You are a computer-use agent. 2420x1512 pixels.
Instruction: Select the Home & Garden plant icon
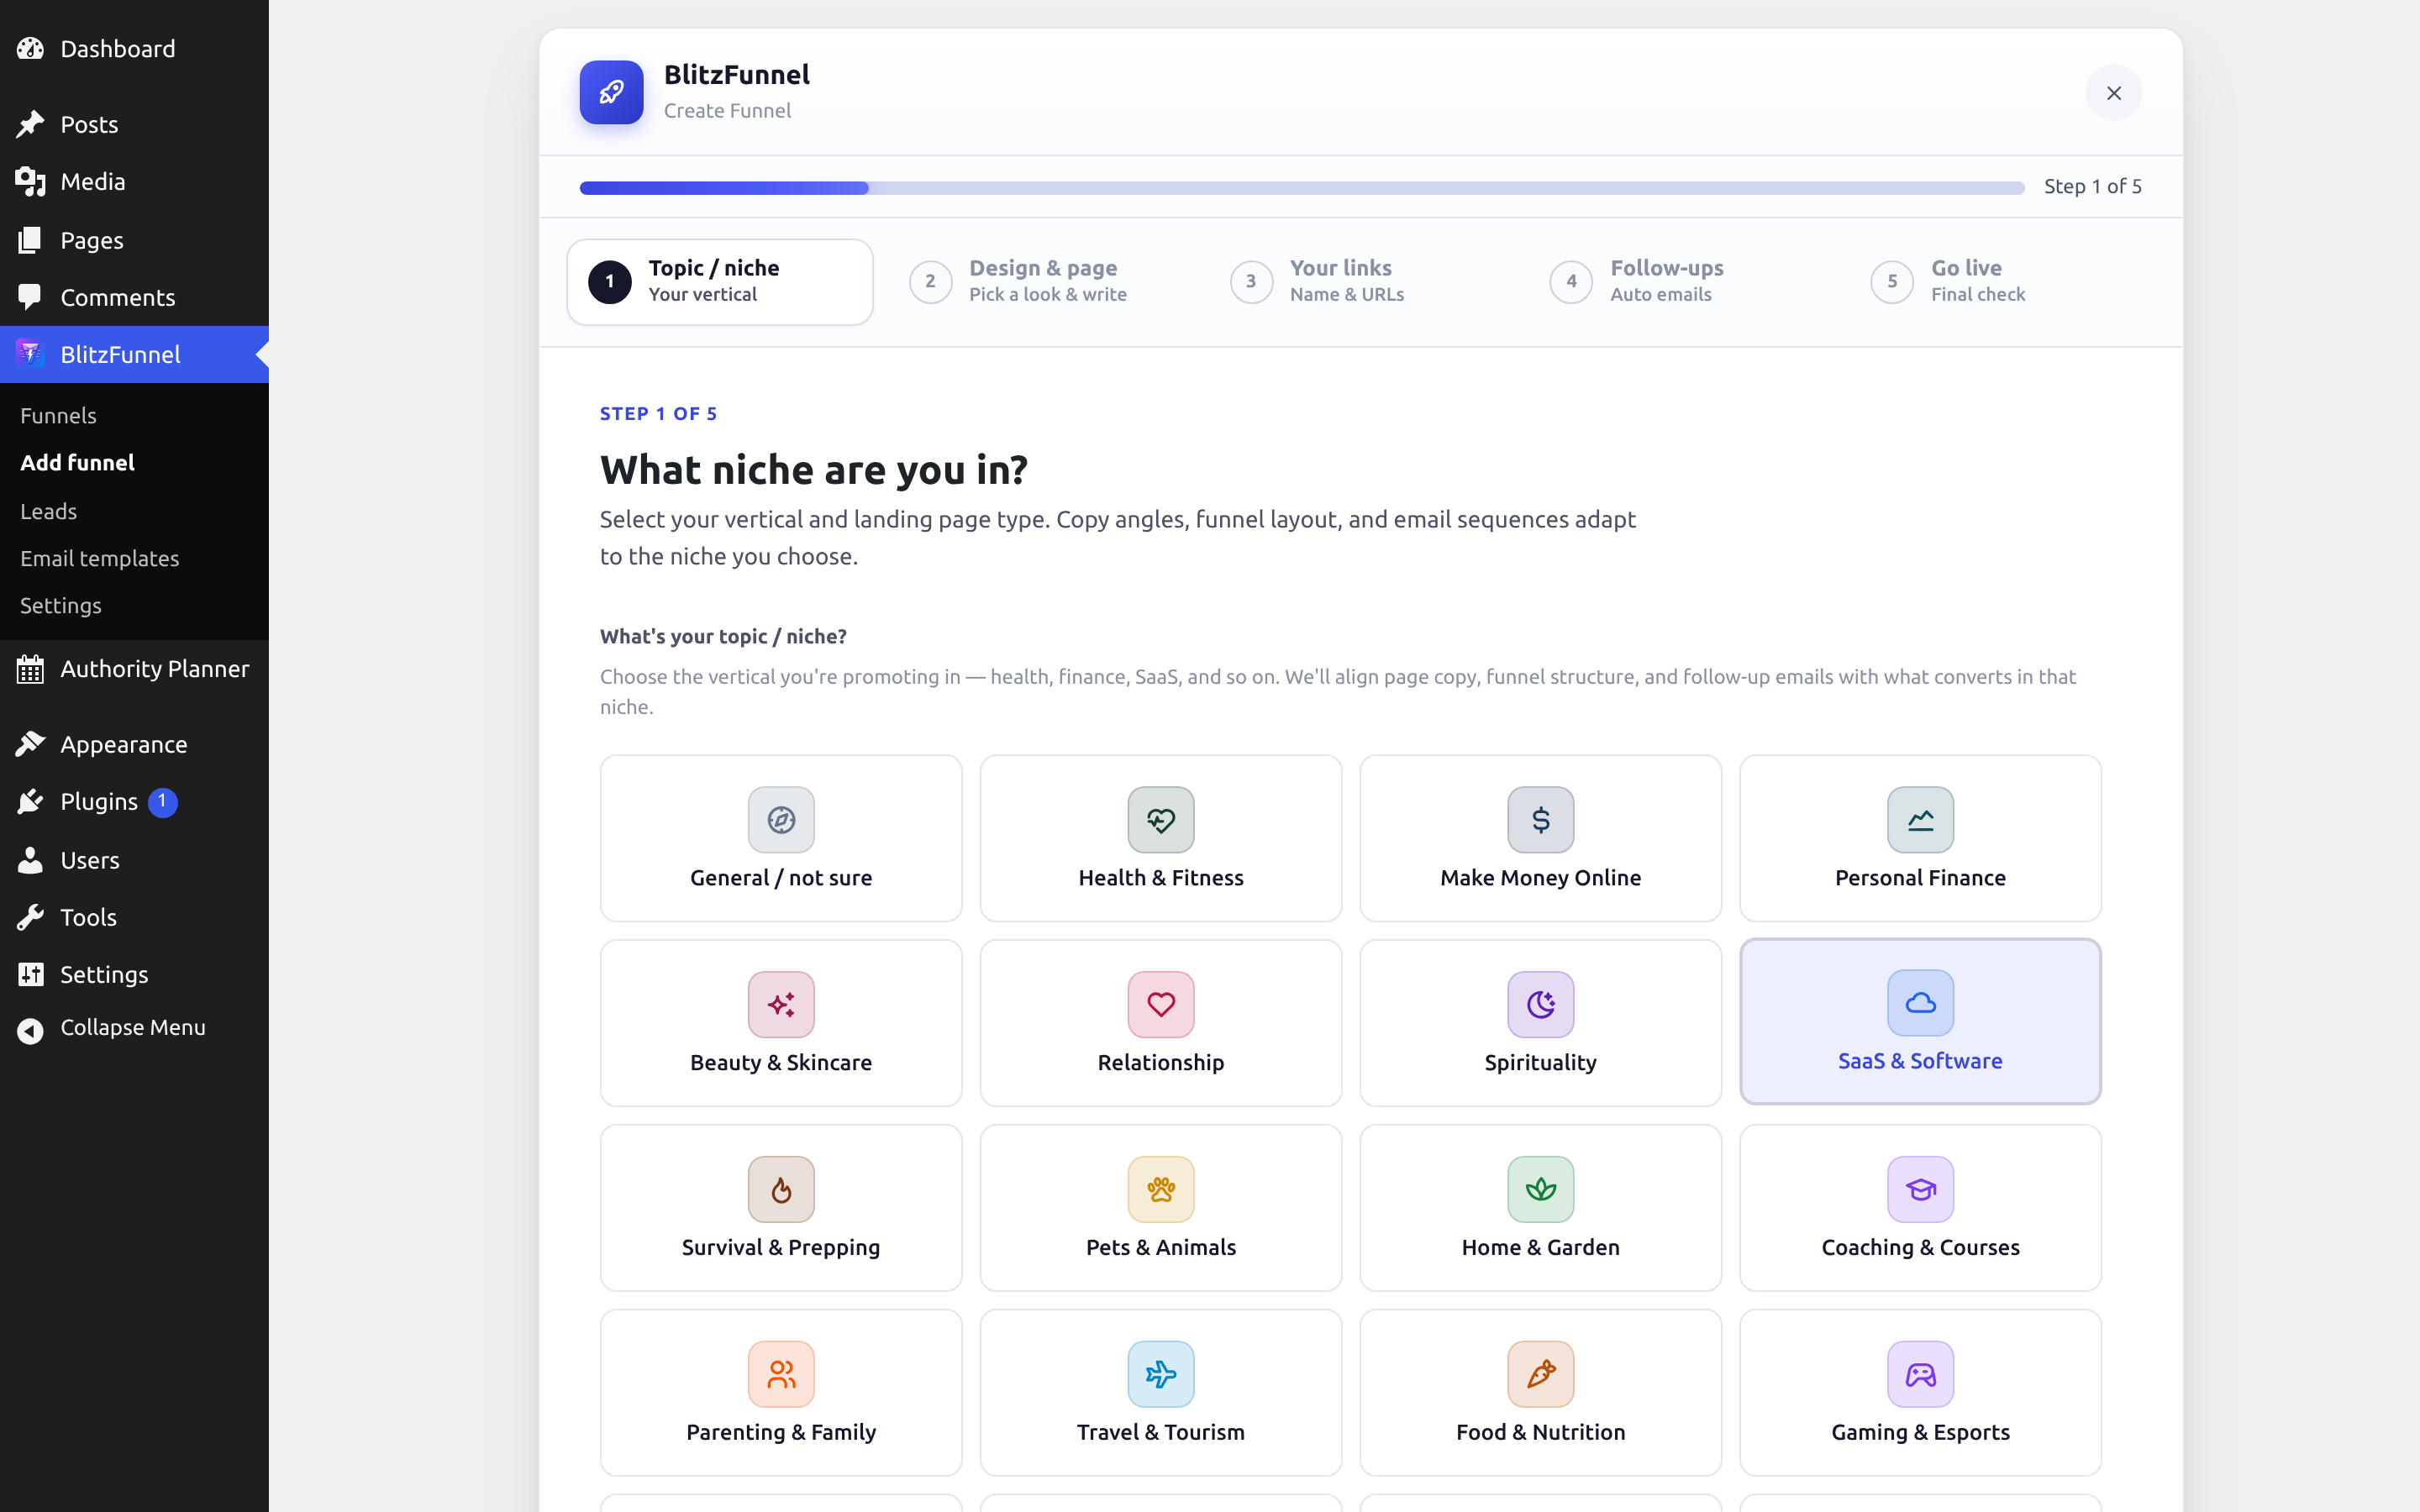pos(1540,1189)
